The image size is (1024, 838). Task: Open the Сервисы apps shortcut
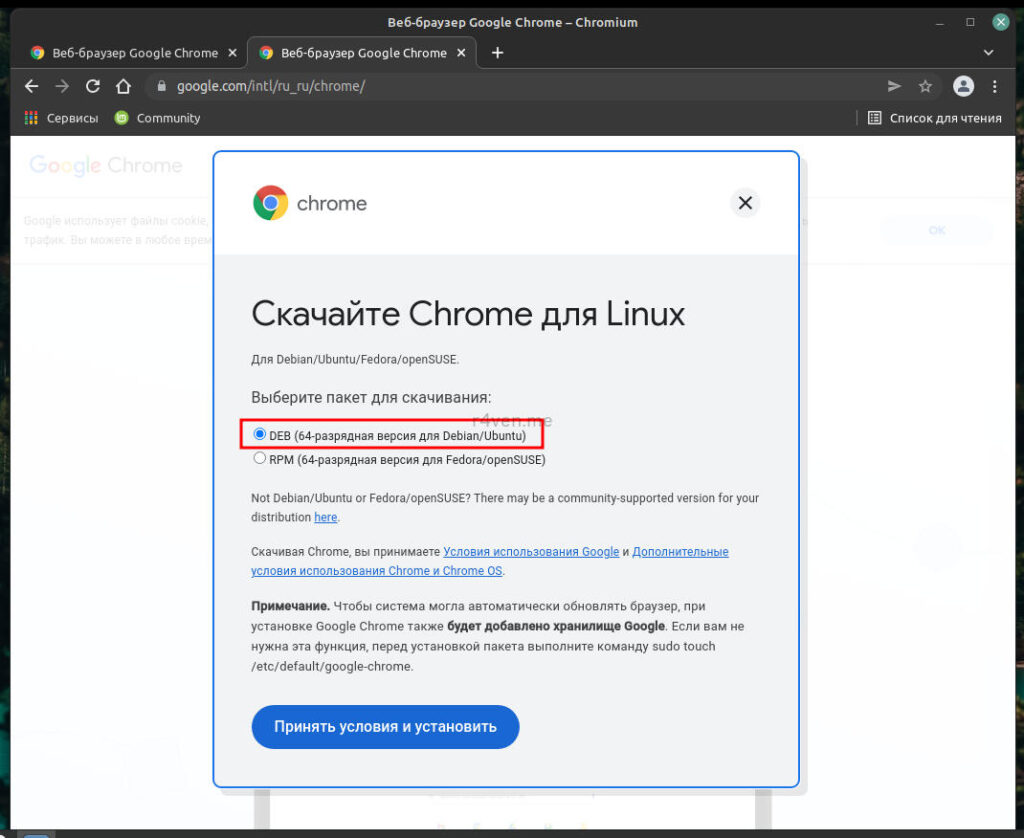click(61, 118)
